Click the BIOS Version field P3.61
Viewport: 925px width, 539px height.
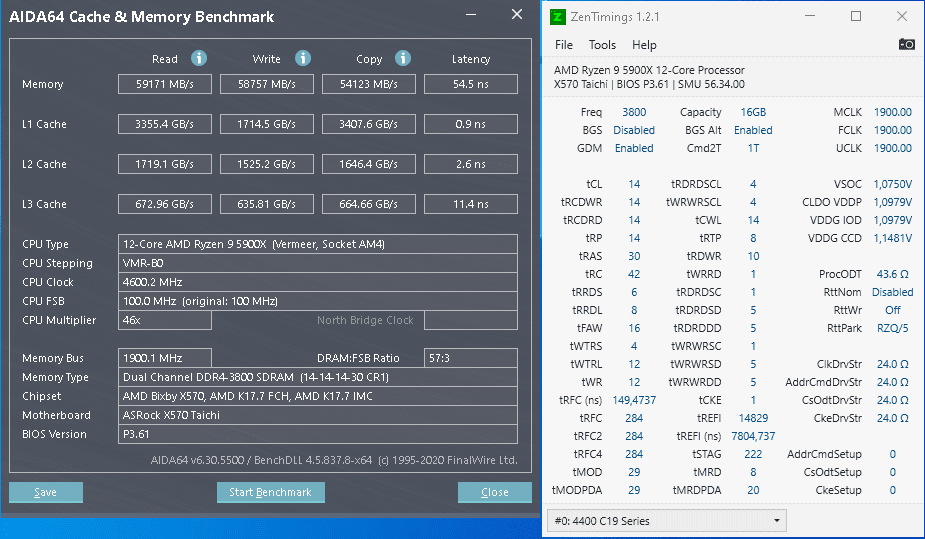coord(317,433)
